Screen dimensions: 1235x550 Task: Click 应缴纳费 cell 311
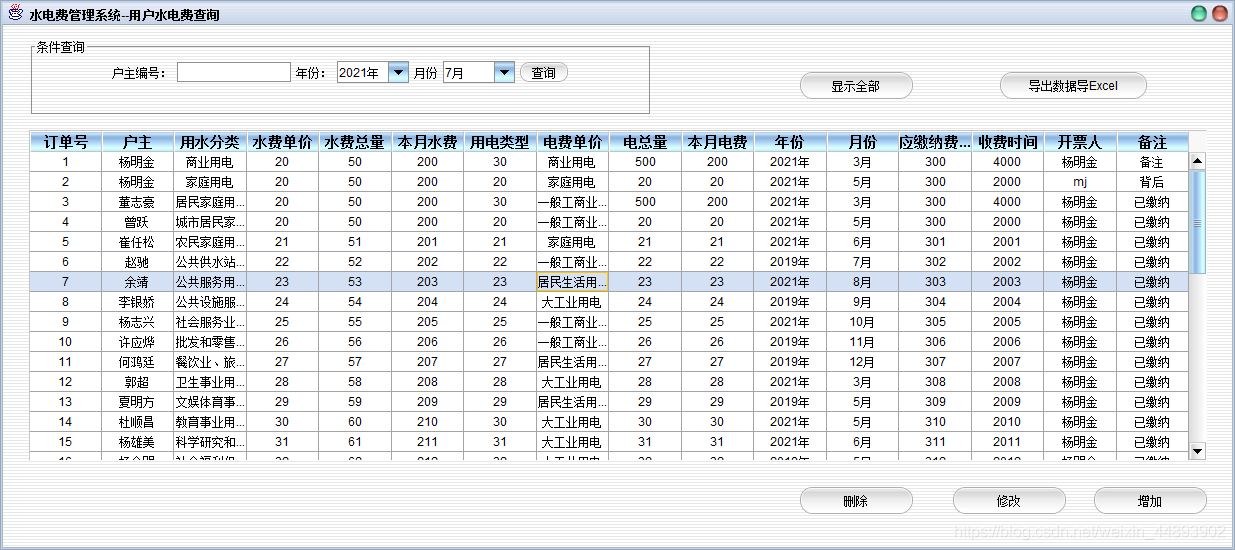935,442
